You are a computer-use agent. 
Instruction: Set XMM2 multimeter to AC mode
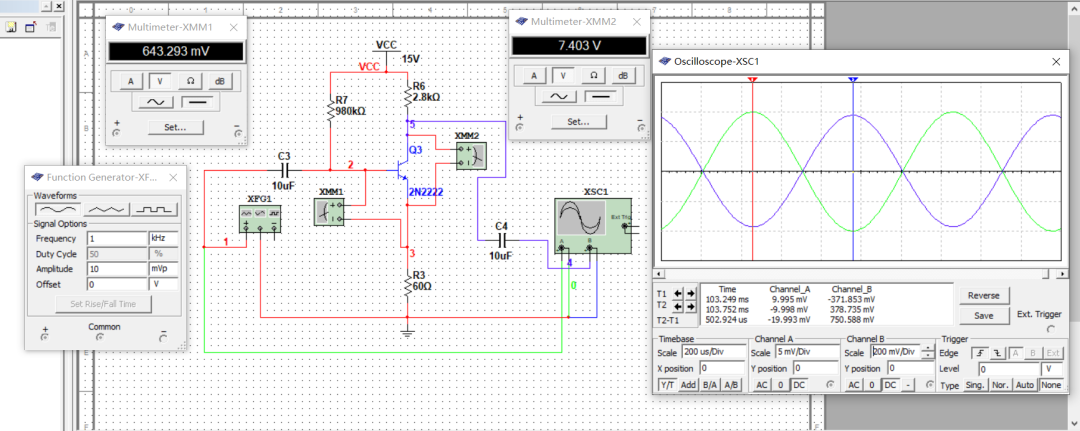pyautogui.click(x=559, y=97)
